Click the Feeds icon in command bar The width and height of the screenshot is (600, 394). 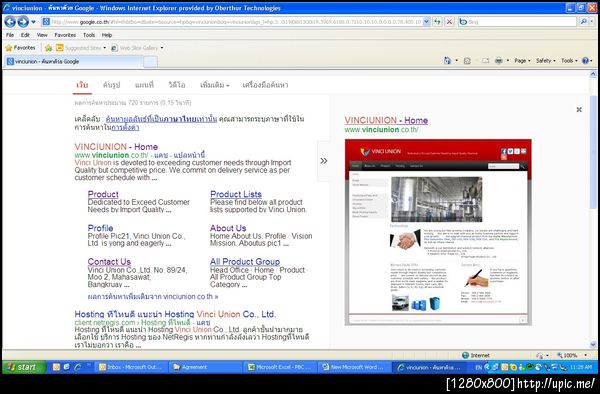point(467,60)
